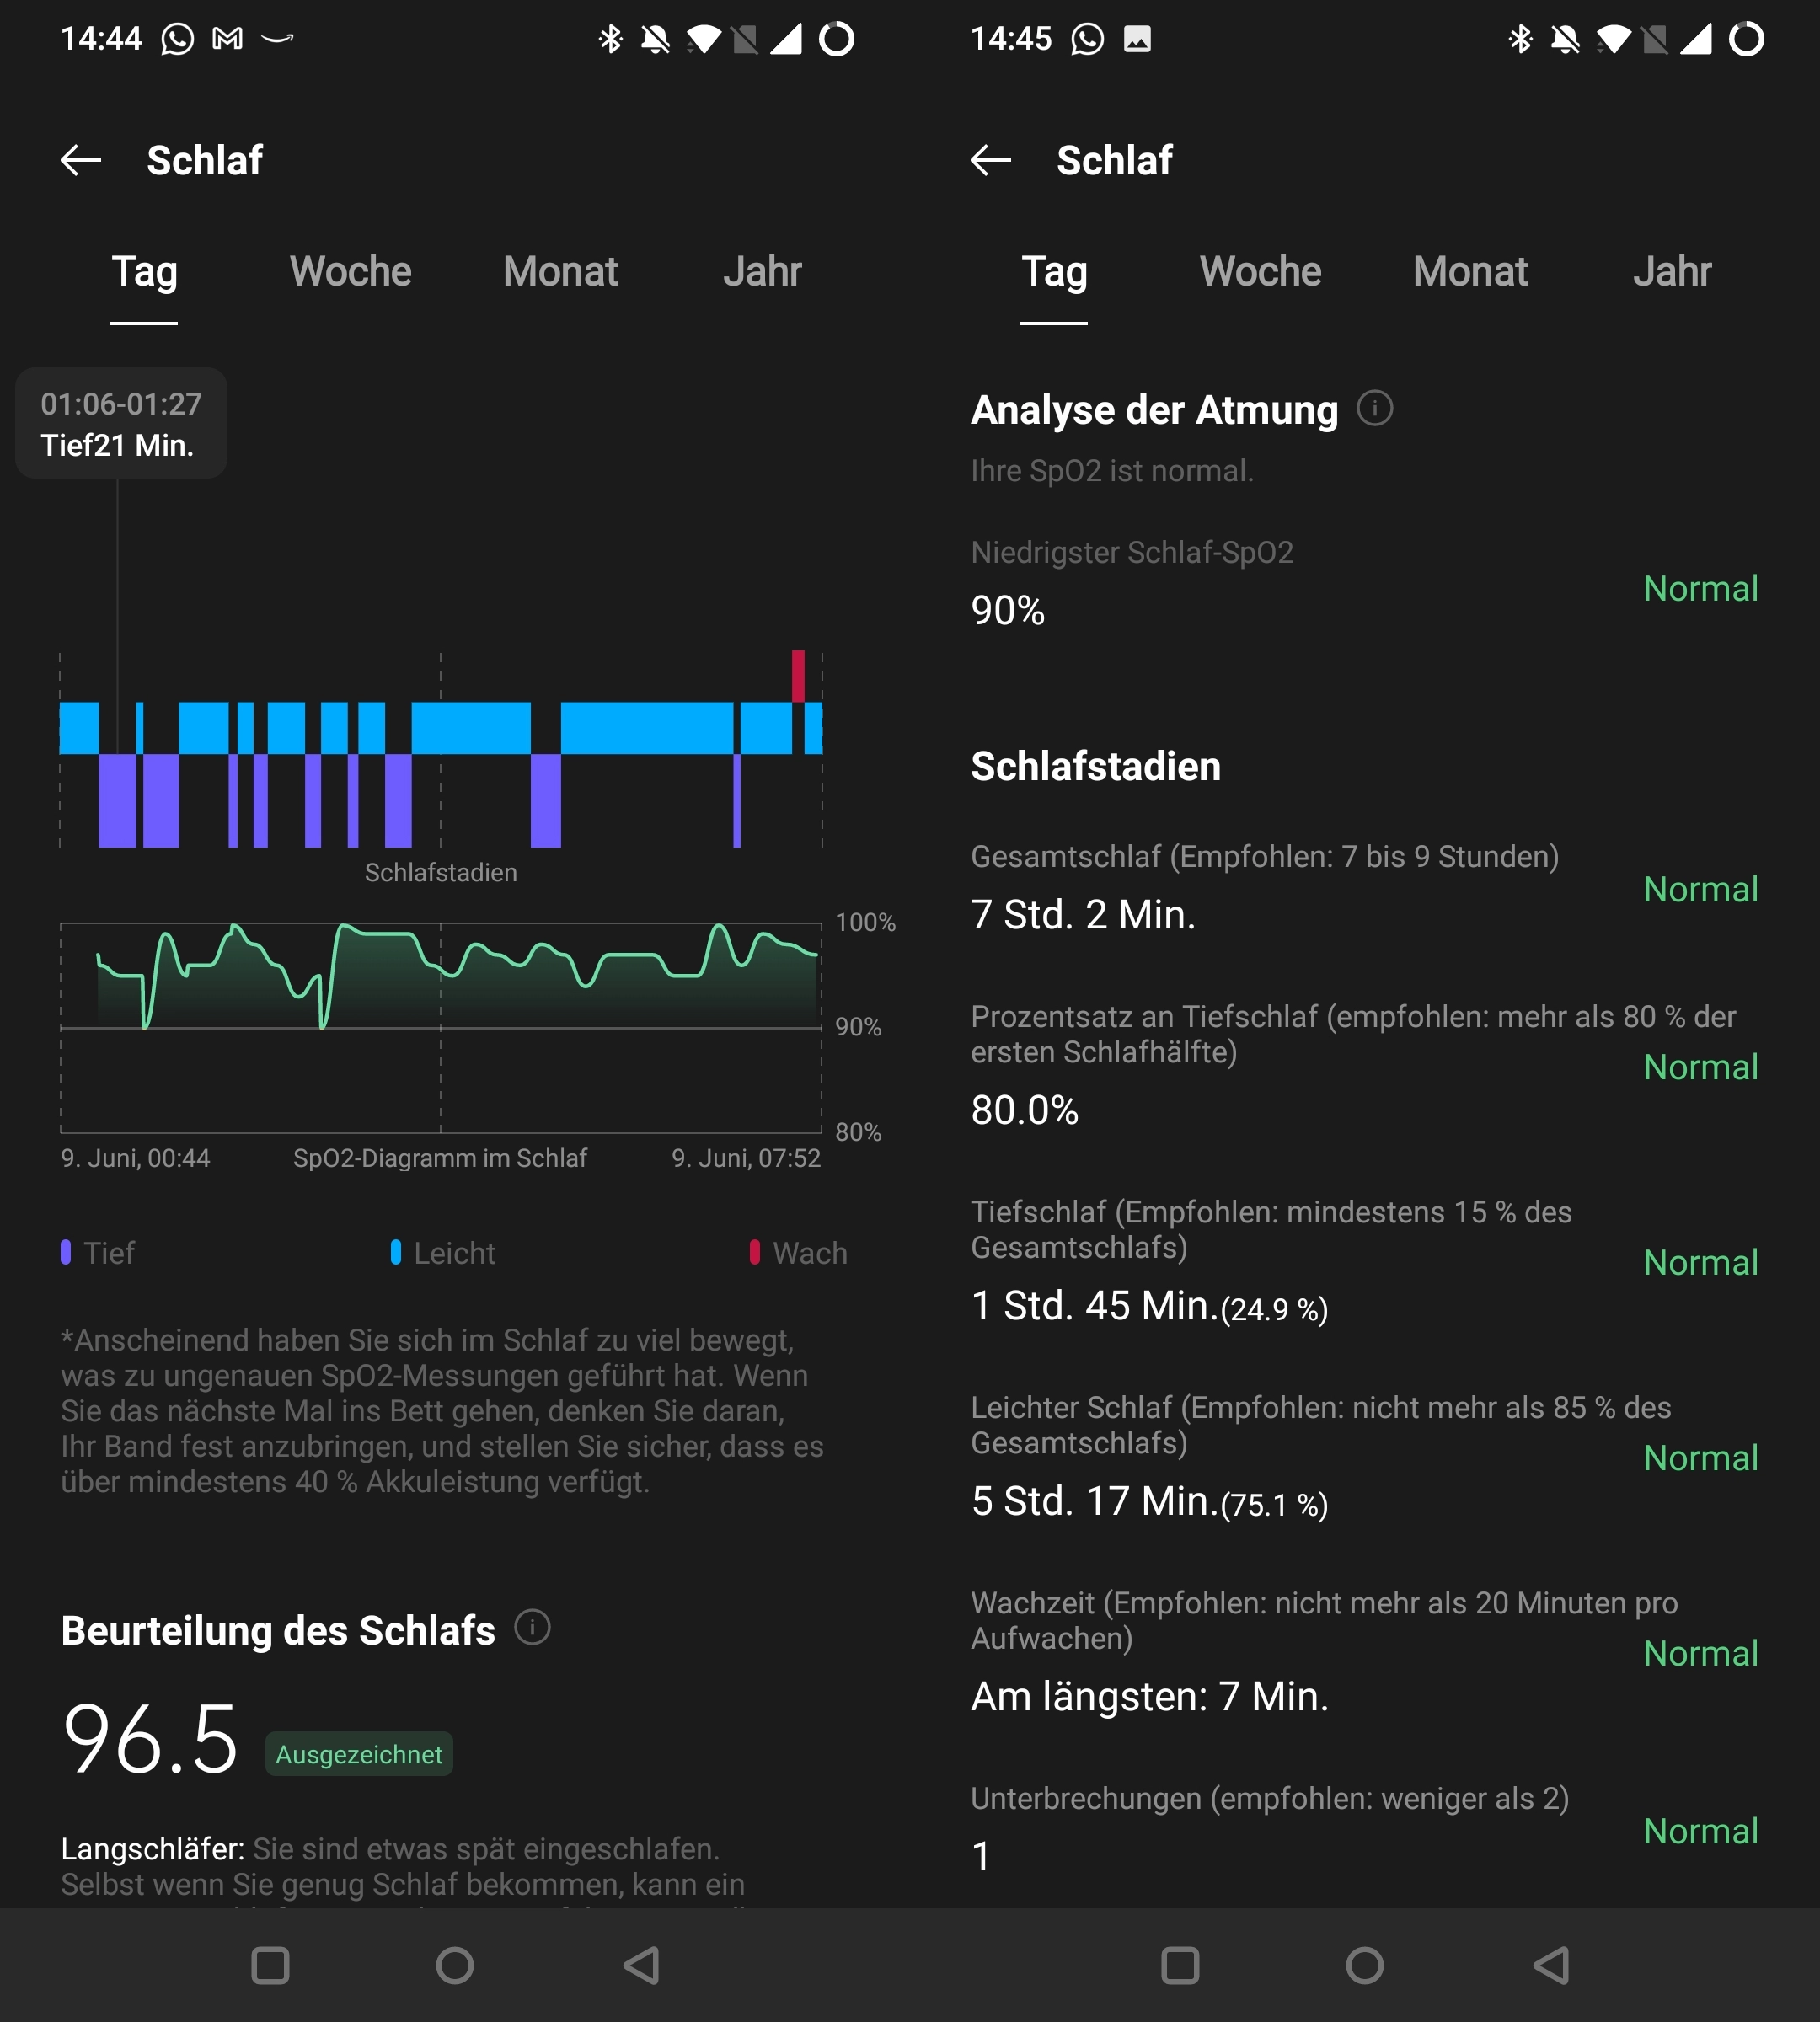Tap purple Tief legend swatch
The width and height of the screenshot is (1820, 2022).
(x=66, y=1252)
